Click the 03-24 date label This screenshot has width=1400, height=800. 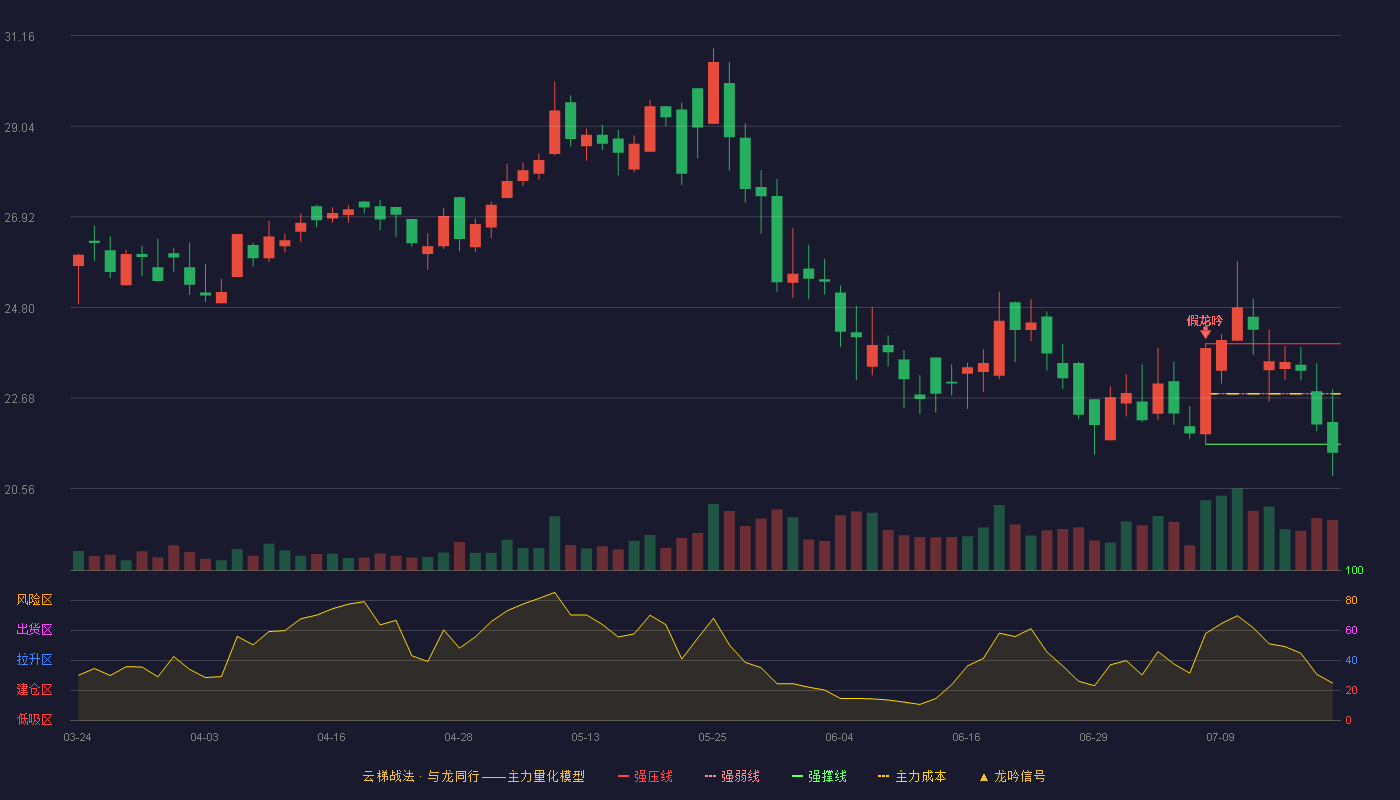77,737
